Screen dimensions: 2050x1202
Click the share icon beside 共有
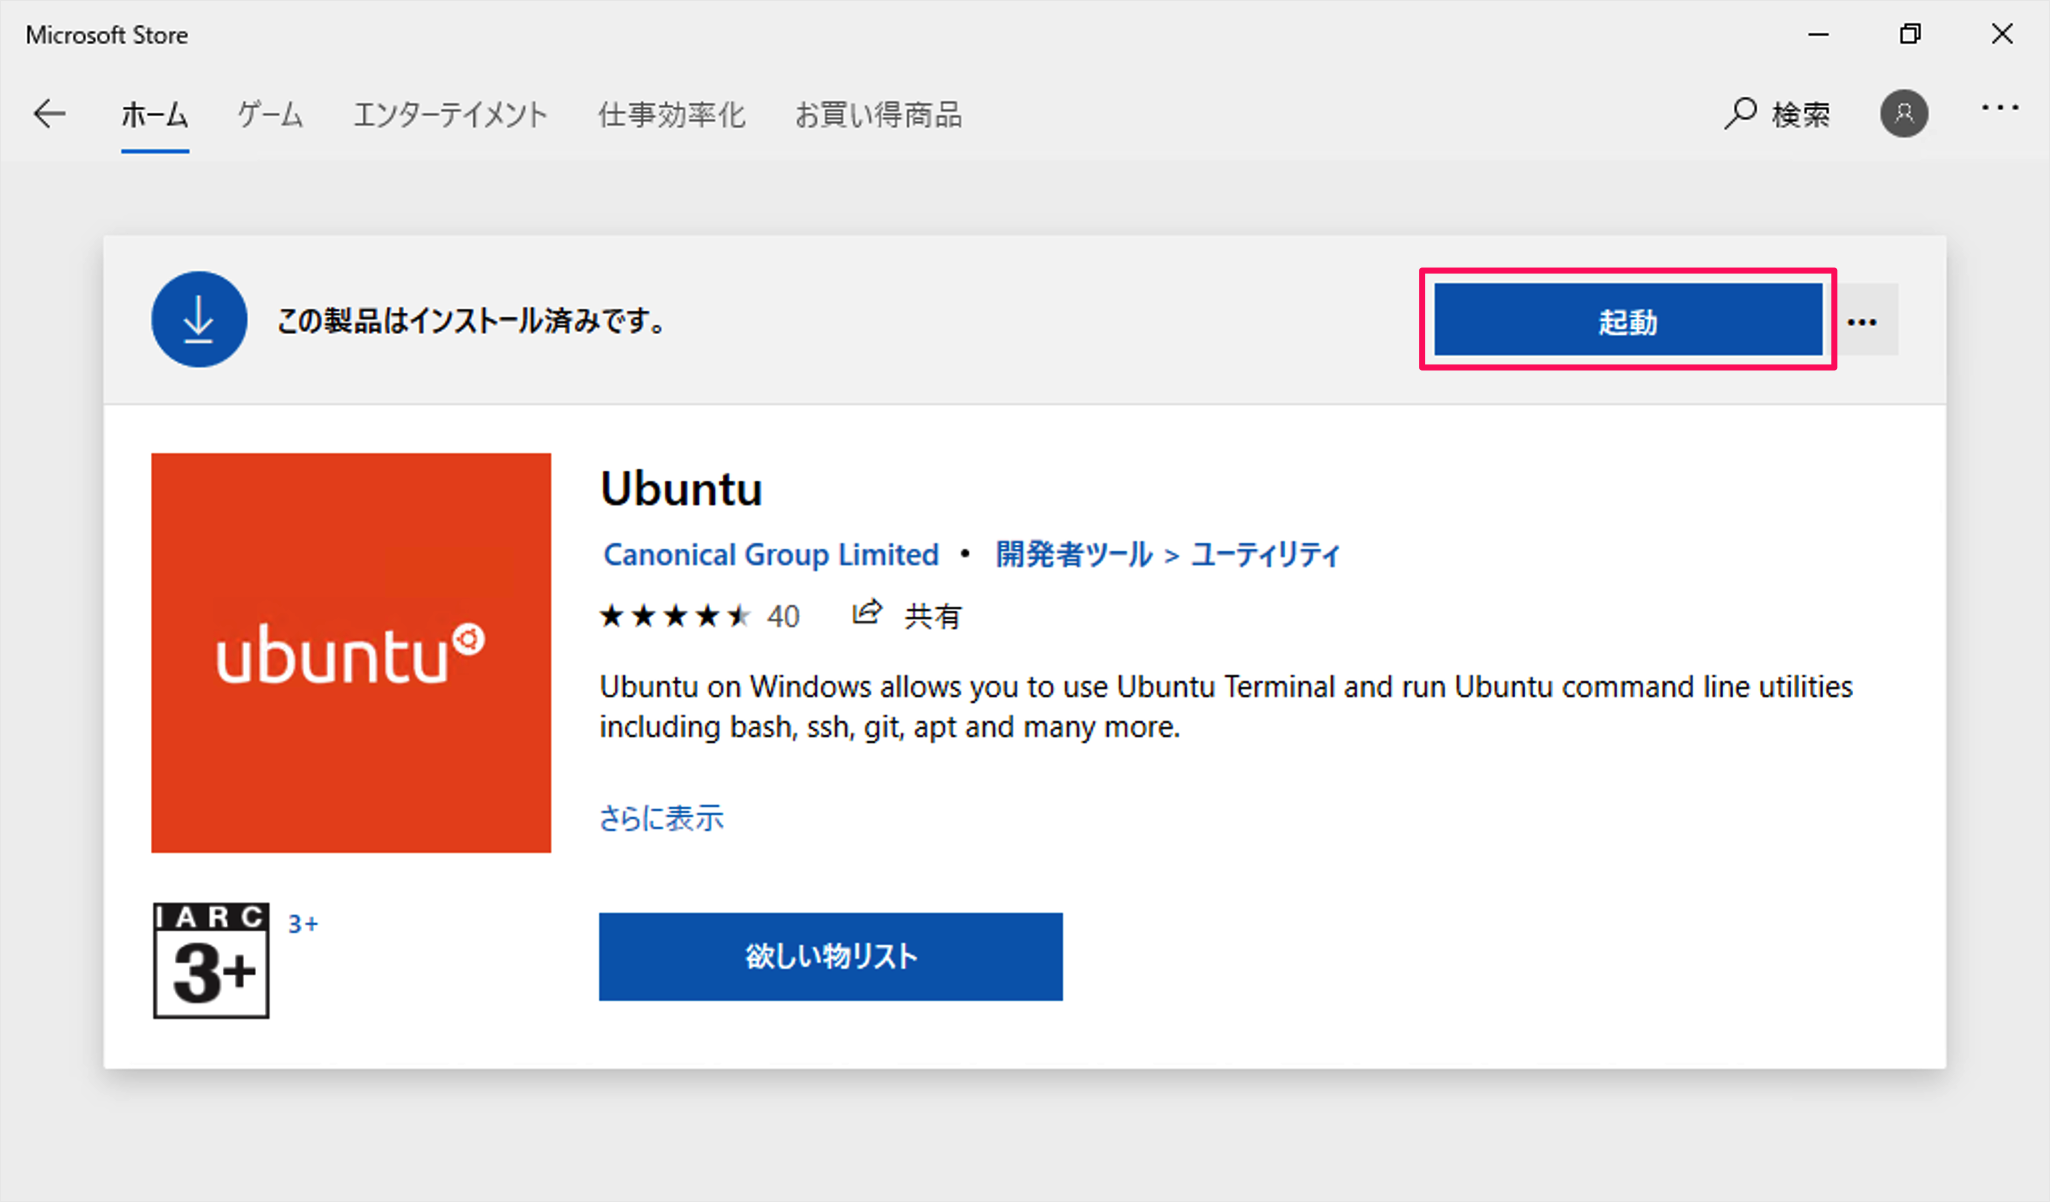(x=867, y=613)
